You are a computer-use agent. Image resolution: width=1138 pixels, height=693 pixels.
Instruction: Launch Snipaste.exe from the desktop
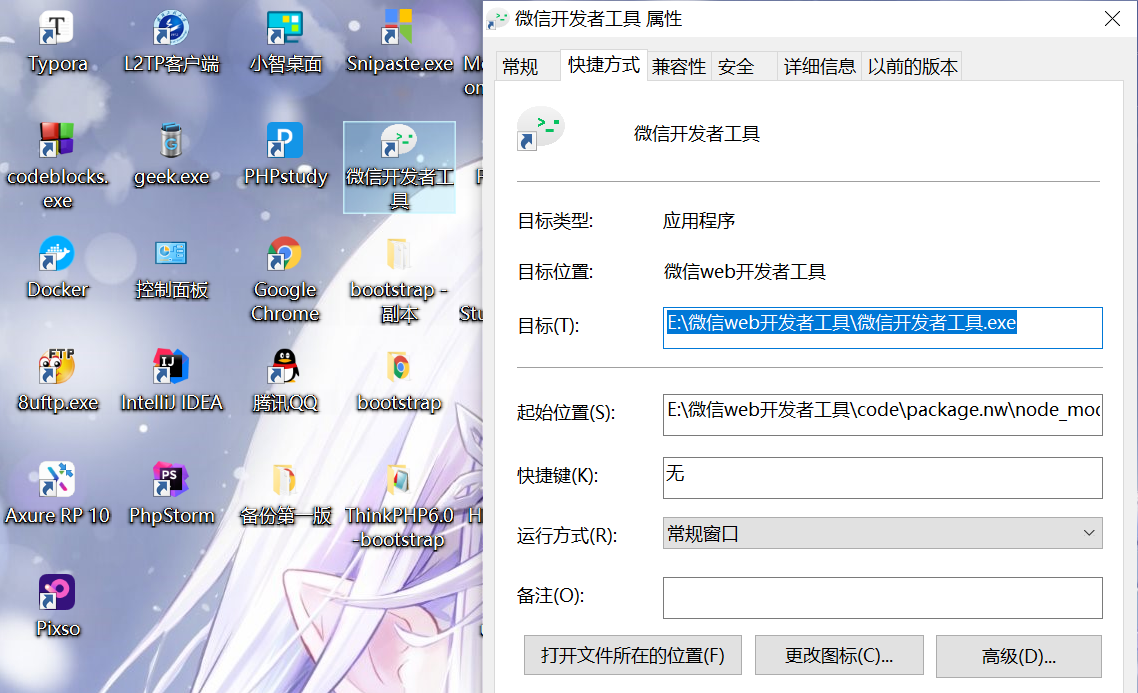399,33
